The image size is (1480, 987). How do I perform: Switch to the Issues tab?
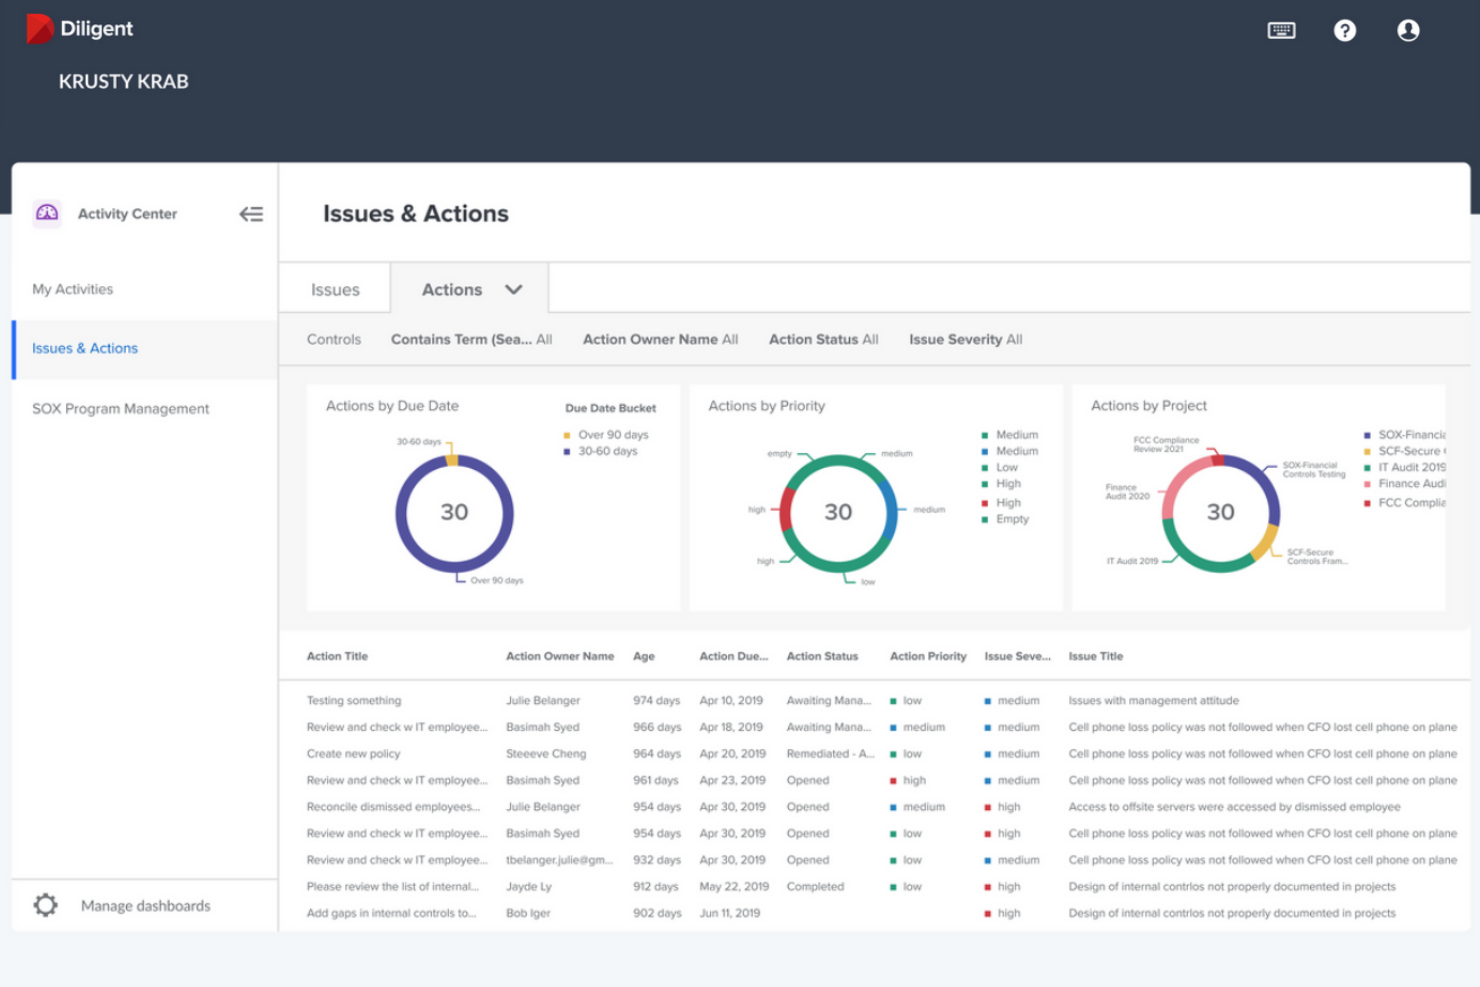(x=333, y=289)
